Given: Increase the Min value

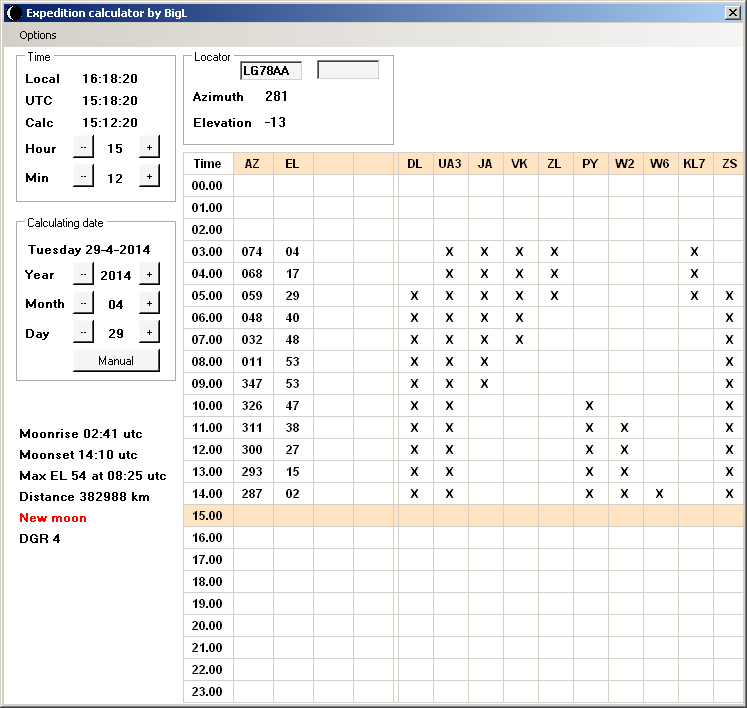Looking at the screenshot, I should coord(149,177).
